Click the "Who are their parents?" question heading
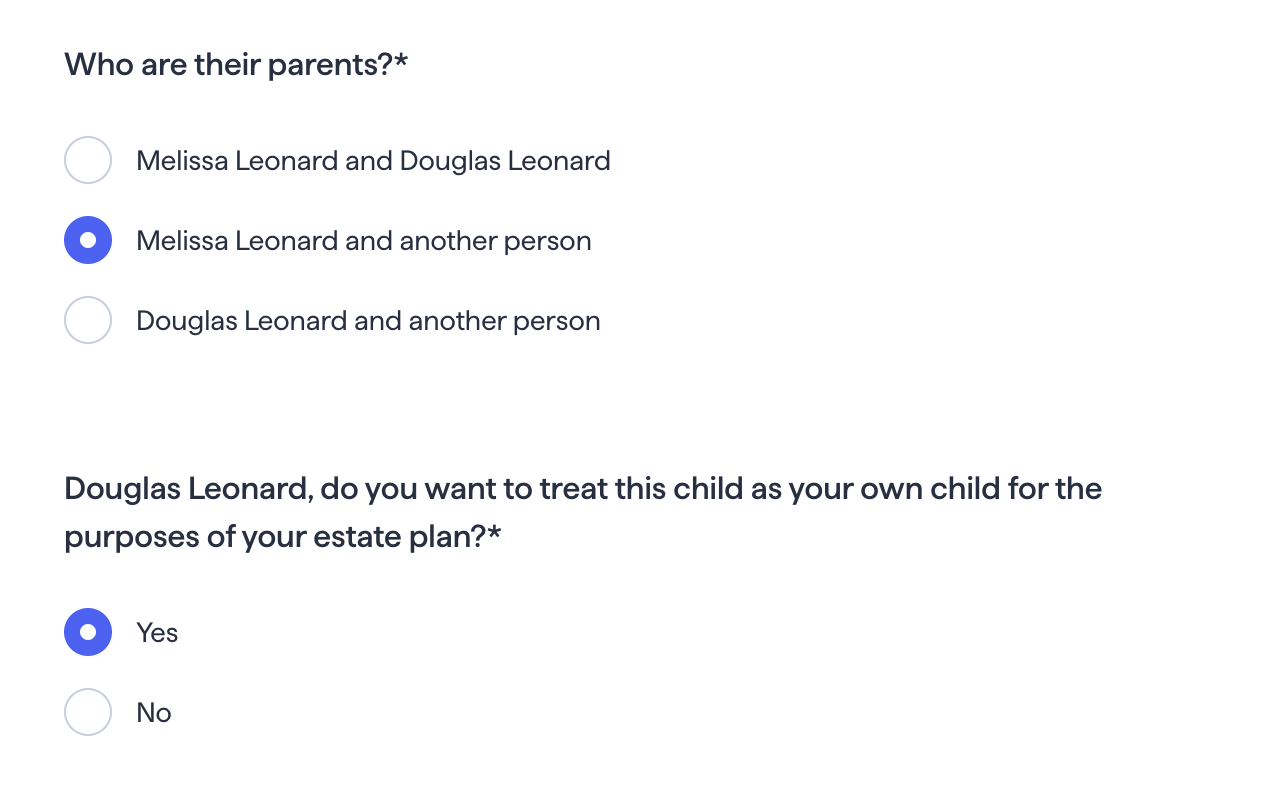This screenshot has height=802, width=1276. (x=229, y=66)
